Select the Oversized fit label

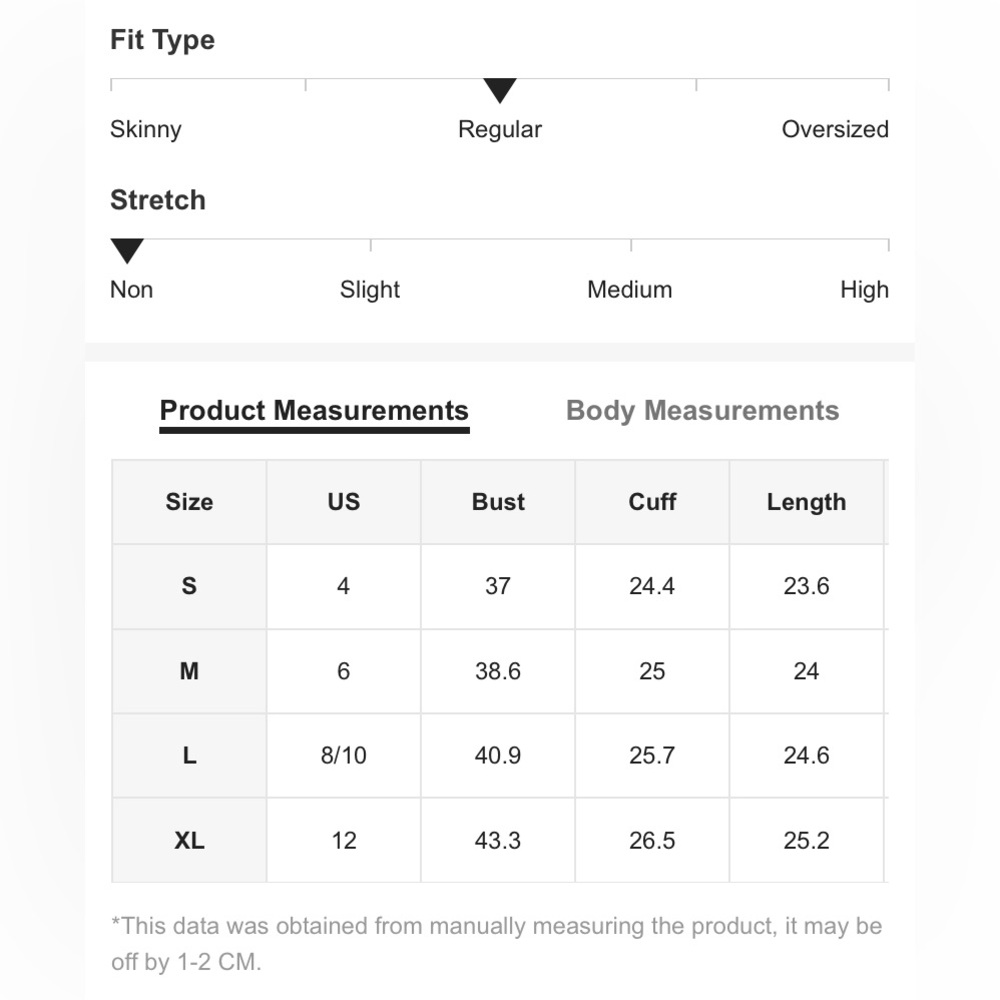click(x=835, y=129)
